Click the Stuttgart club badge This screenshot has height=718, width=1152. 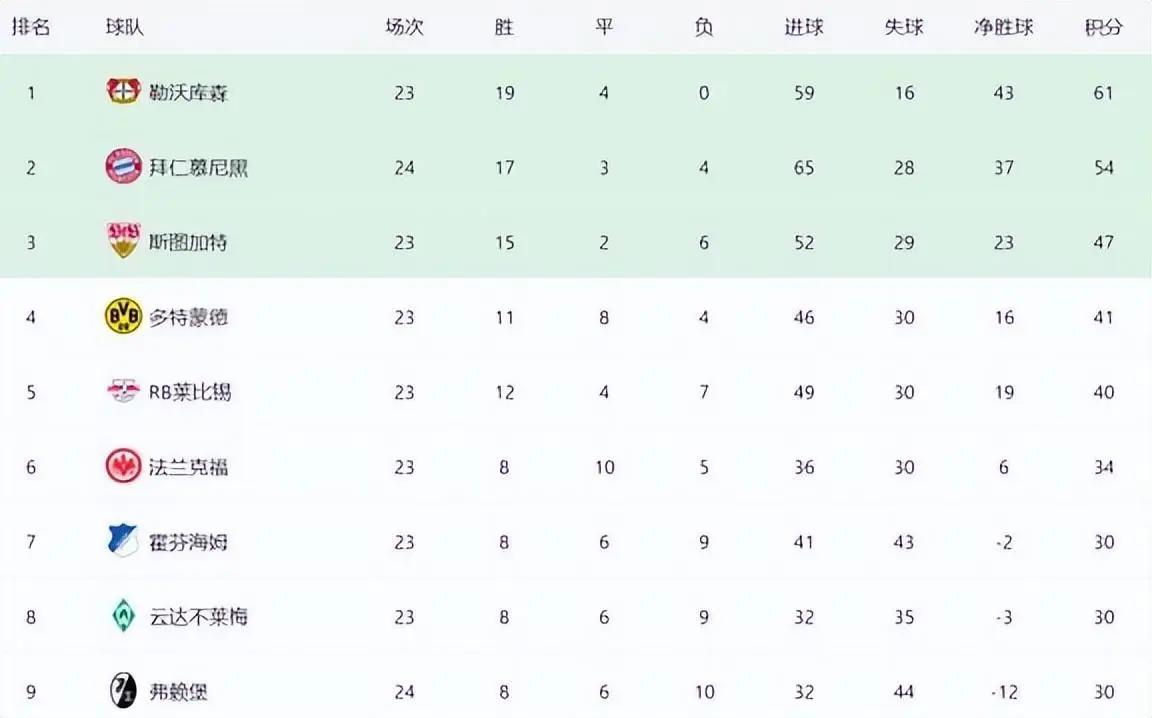(x=123, y=241)
